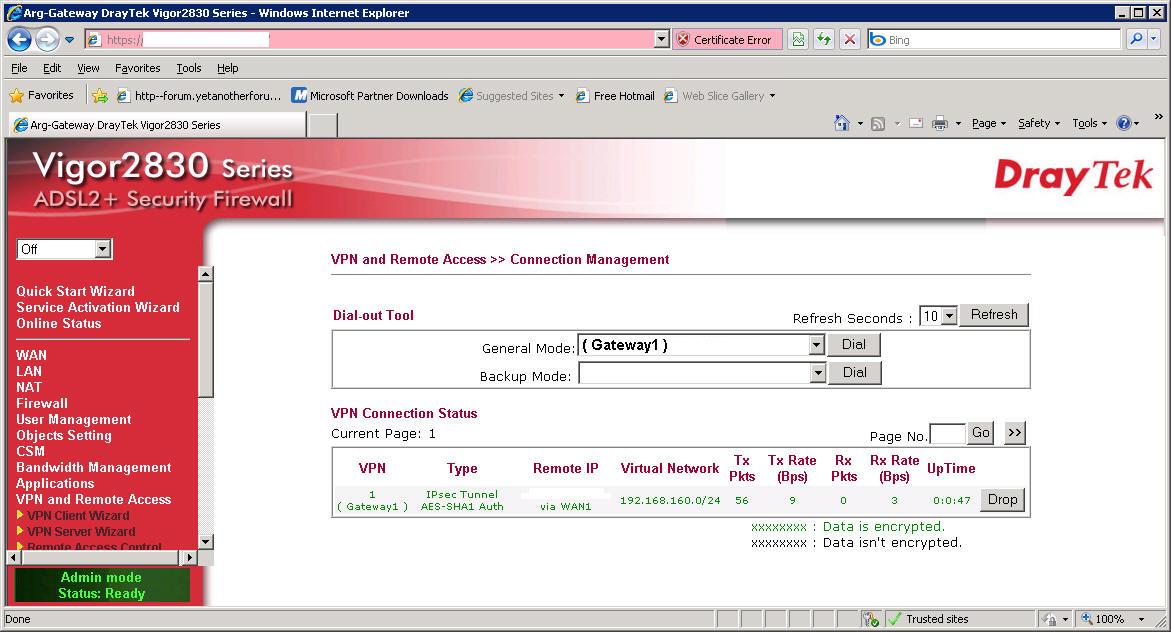Open http--forum.yetanotherforu... favorite link
This screenshot has width=1171, height=632.
(199, 96)
